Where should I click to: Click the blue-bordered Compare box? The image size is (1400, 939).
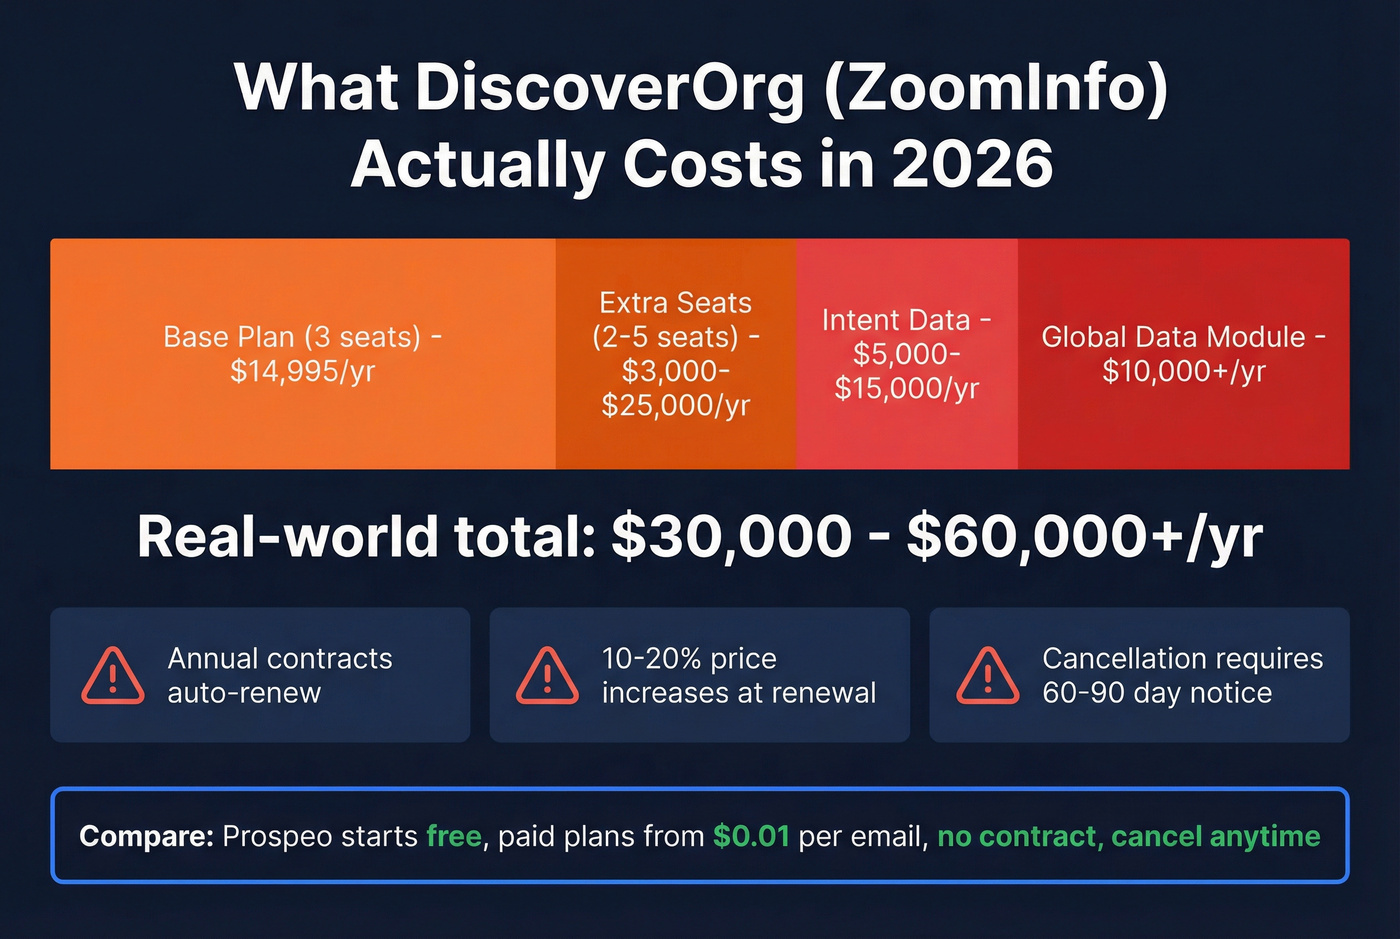coord(700,836)
